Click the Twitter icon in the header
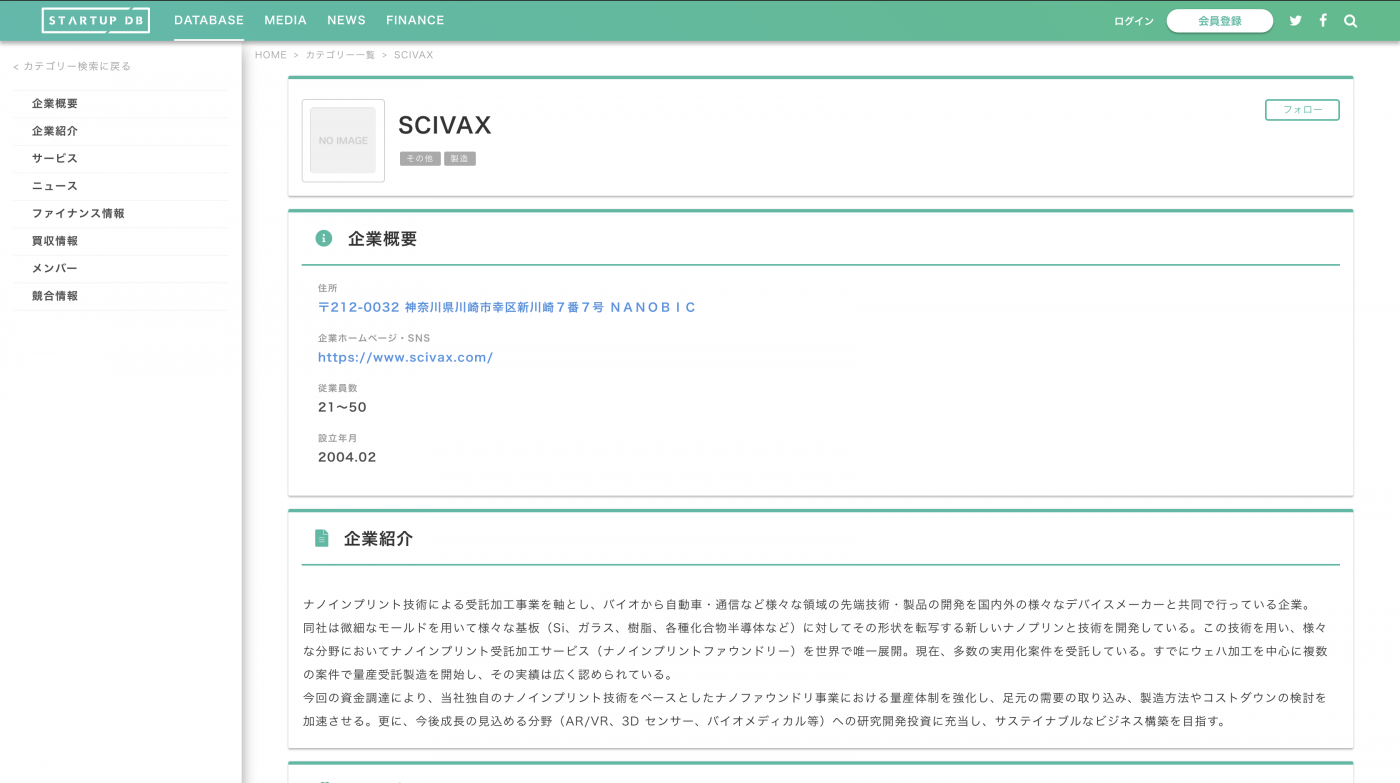 tap(1295, 20)
